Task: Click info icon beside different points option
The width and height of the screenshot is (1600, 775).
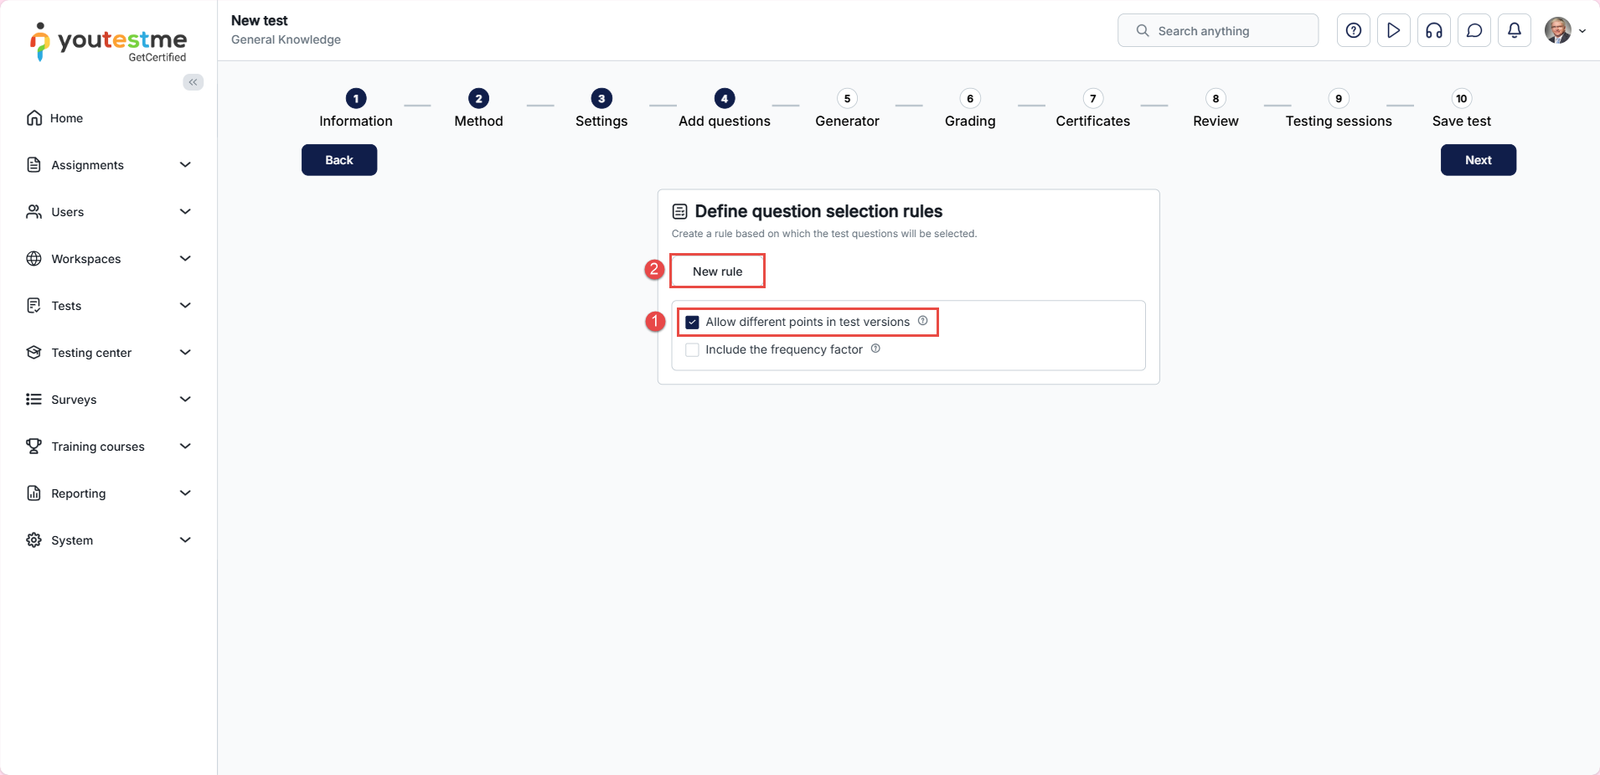Action: click(923, 321)
